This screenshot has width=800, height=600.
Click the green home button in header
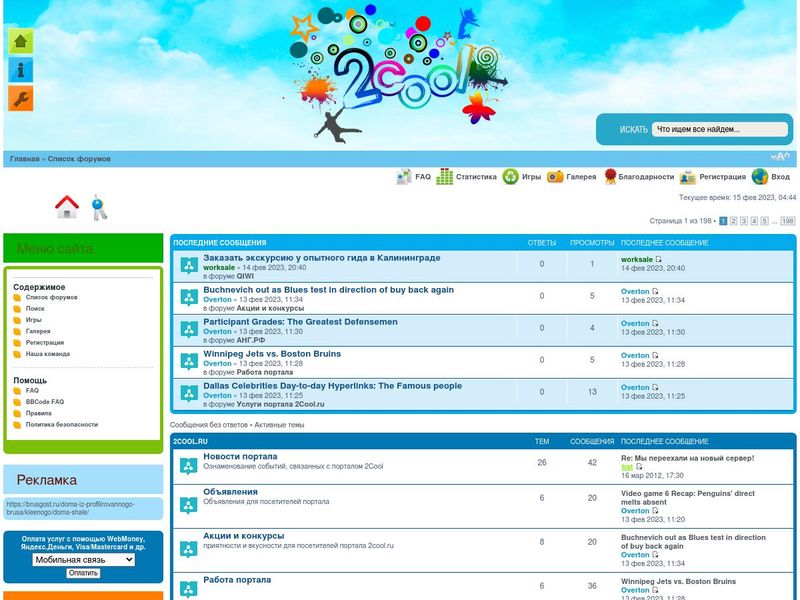[x=20, y=41]
